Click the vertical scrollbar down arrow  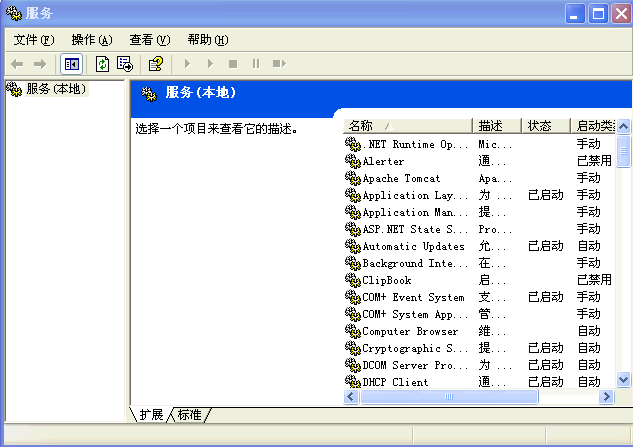tap(623, 380)
